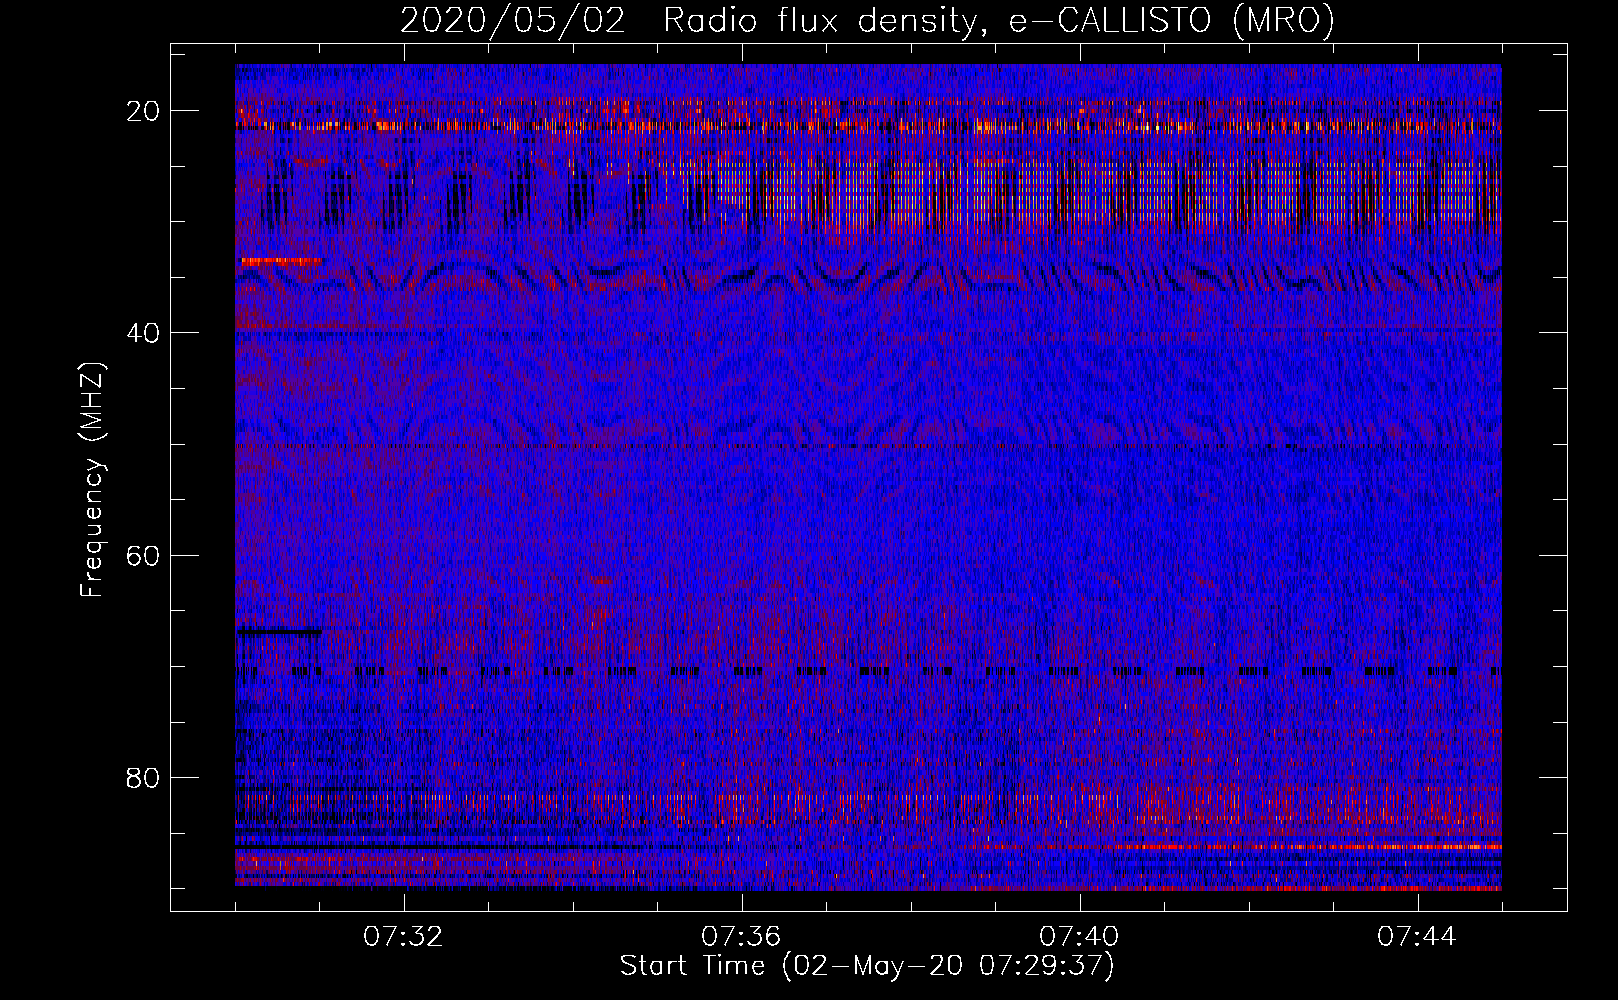Click the 60 MHz frequency tick label
This screenshot has height=1000, width=1618.
[143, 555]
